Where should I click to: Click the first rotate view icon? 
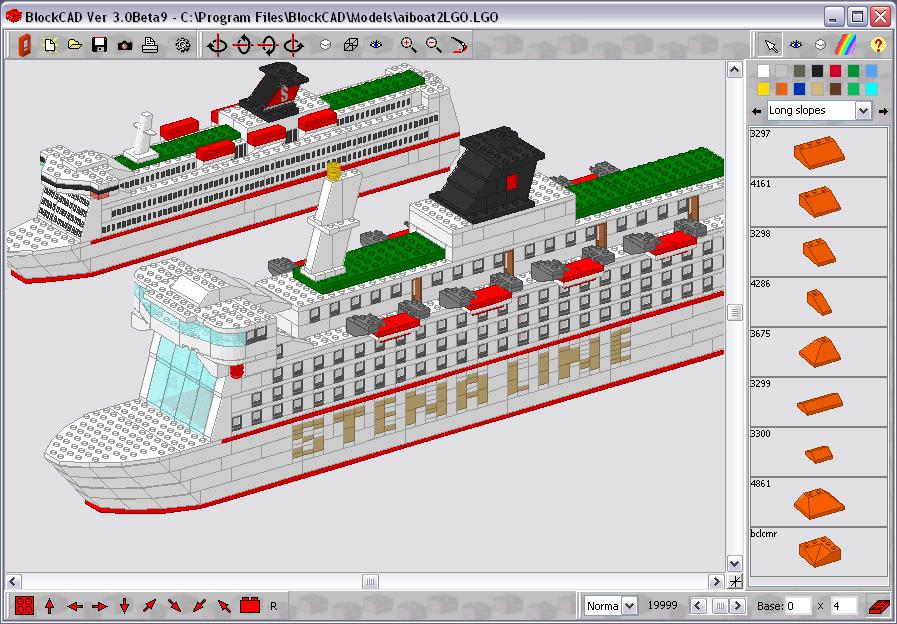217,45
